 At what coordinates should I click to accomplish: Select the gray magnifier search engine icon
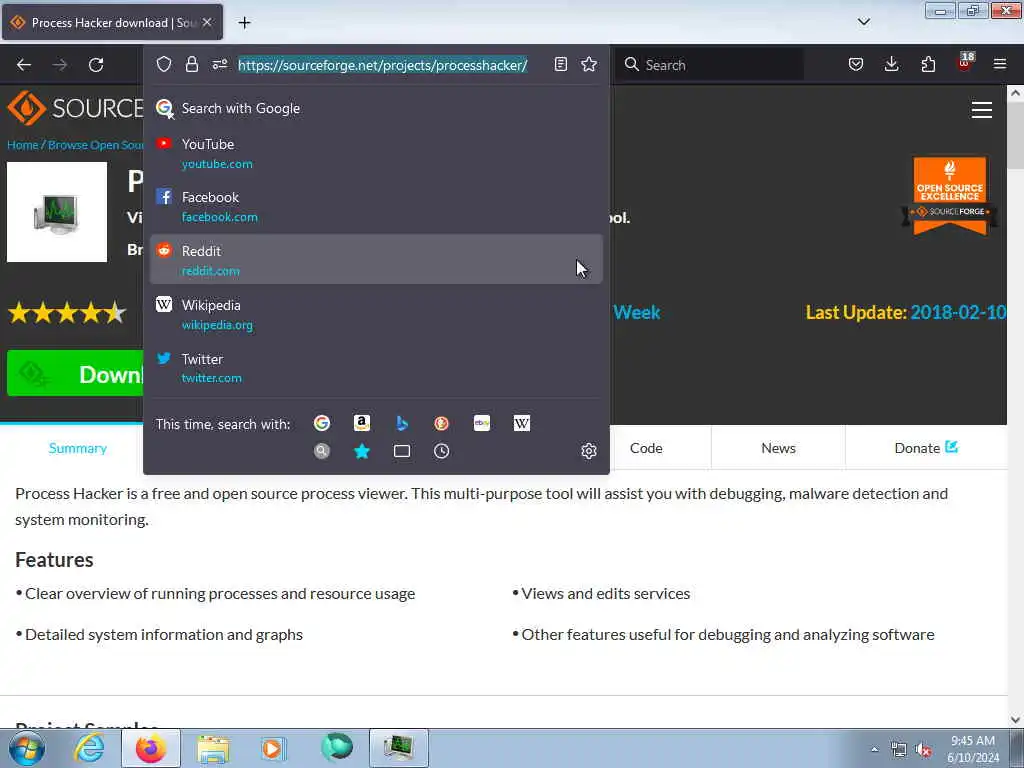point(322,451)
